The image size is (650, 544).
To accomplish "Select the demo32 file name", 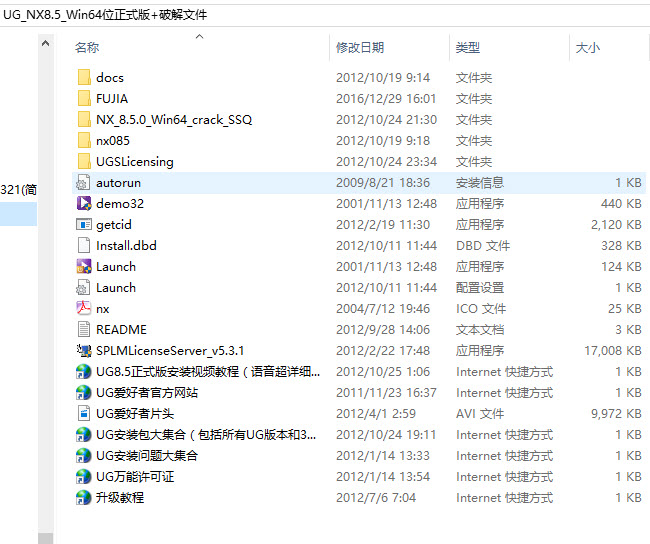I will [x=120, y=204].
